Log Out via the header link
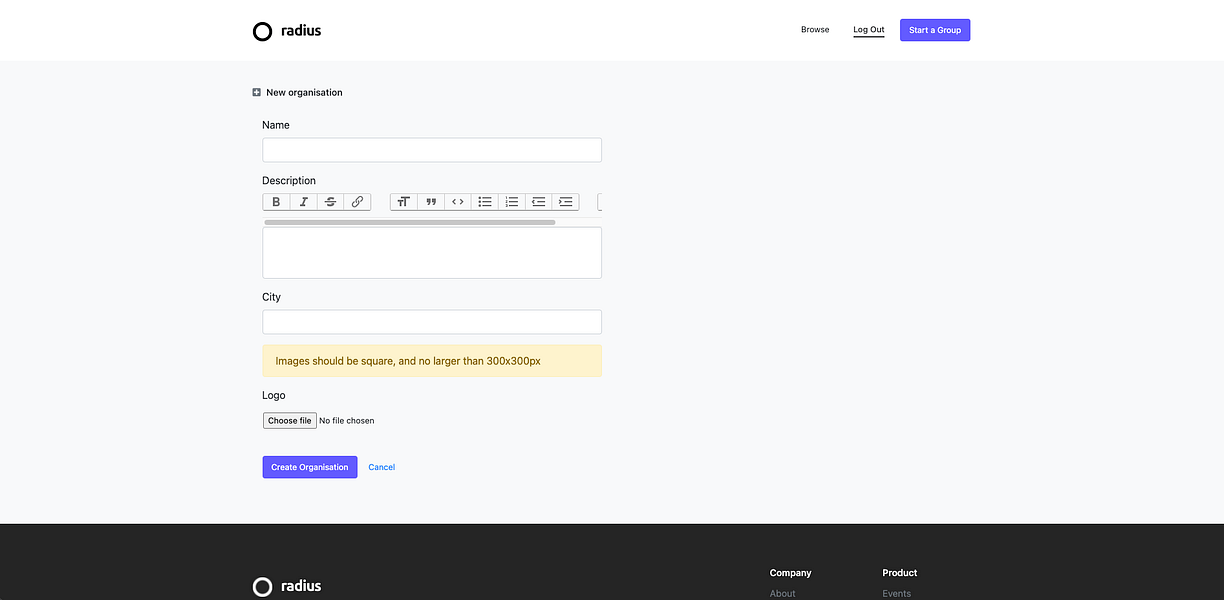This screenshot has width=1224, height=600. pyautogui.click(x=869, y=30)
